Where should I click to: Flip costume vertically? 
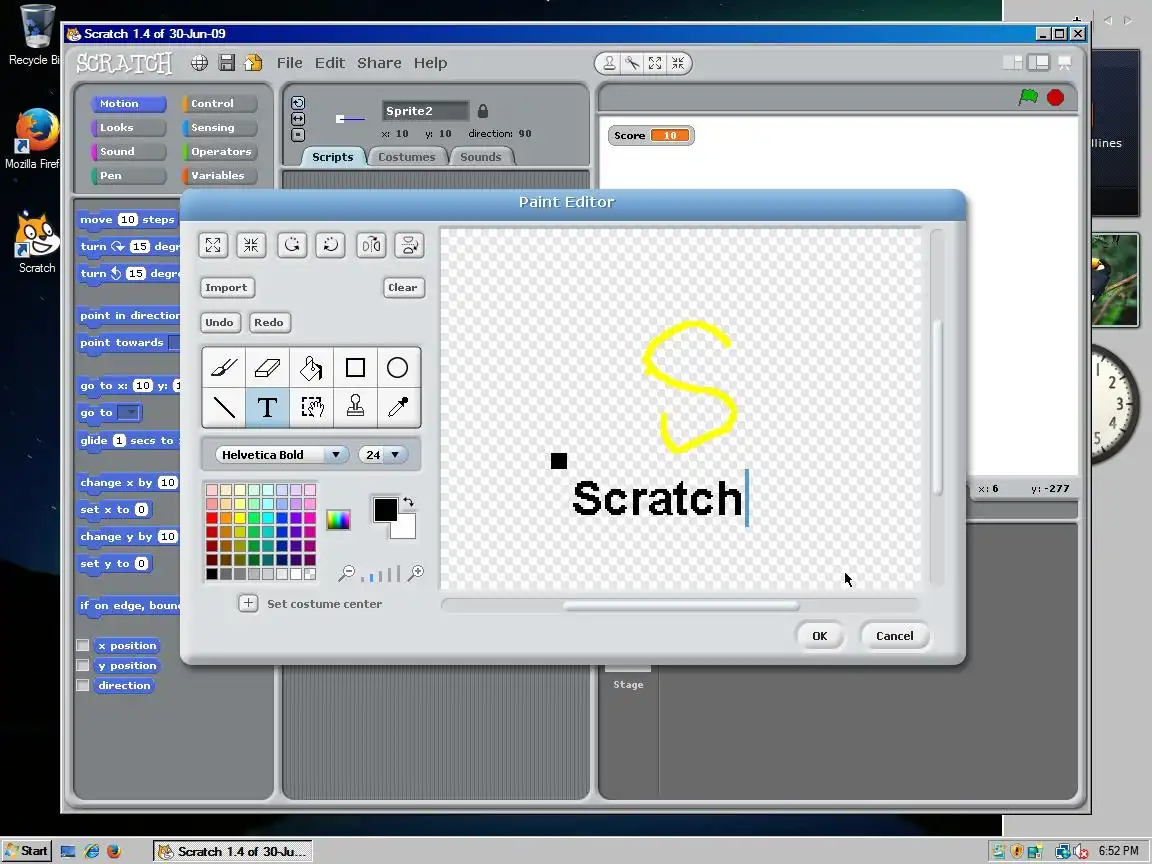409,245
